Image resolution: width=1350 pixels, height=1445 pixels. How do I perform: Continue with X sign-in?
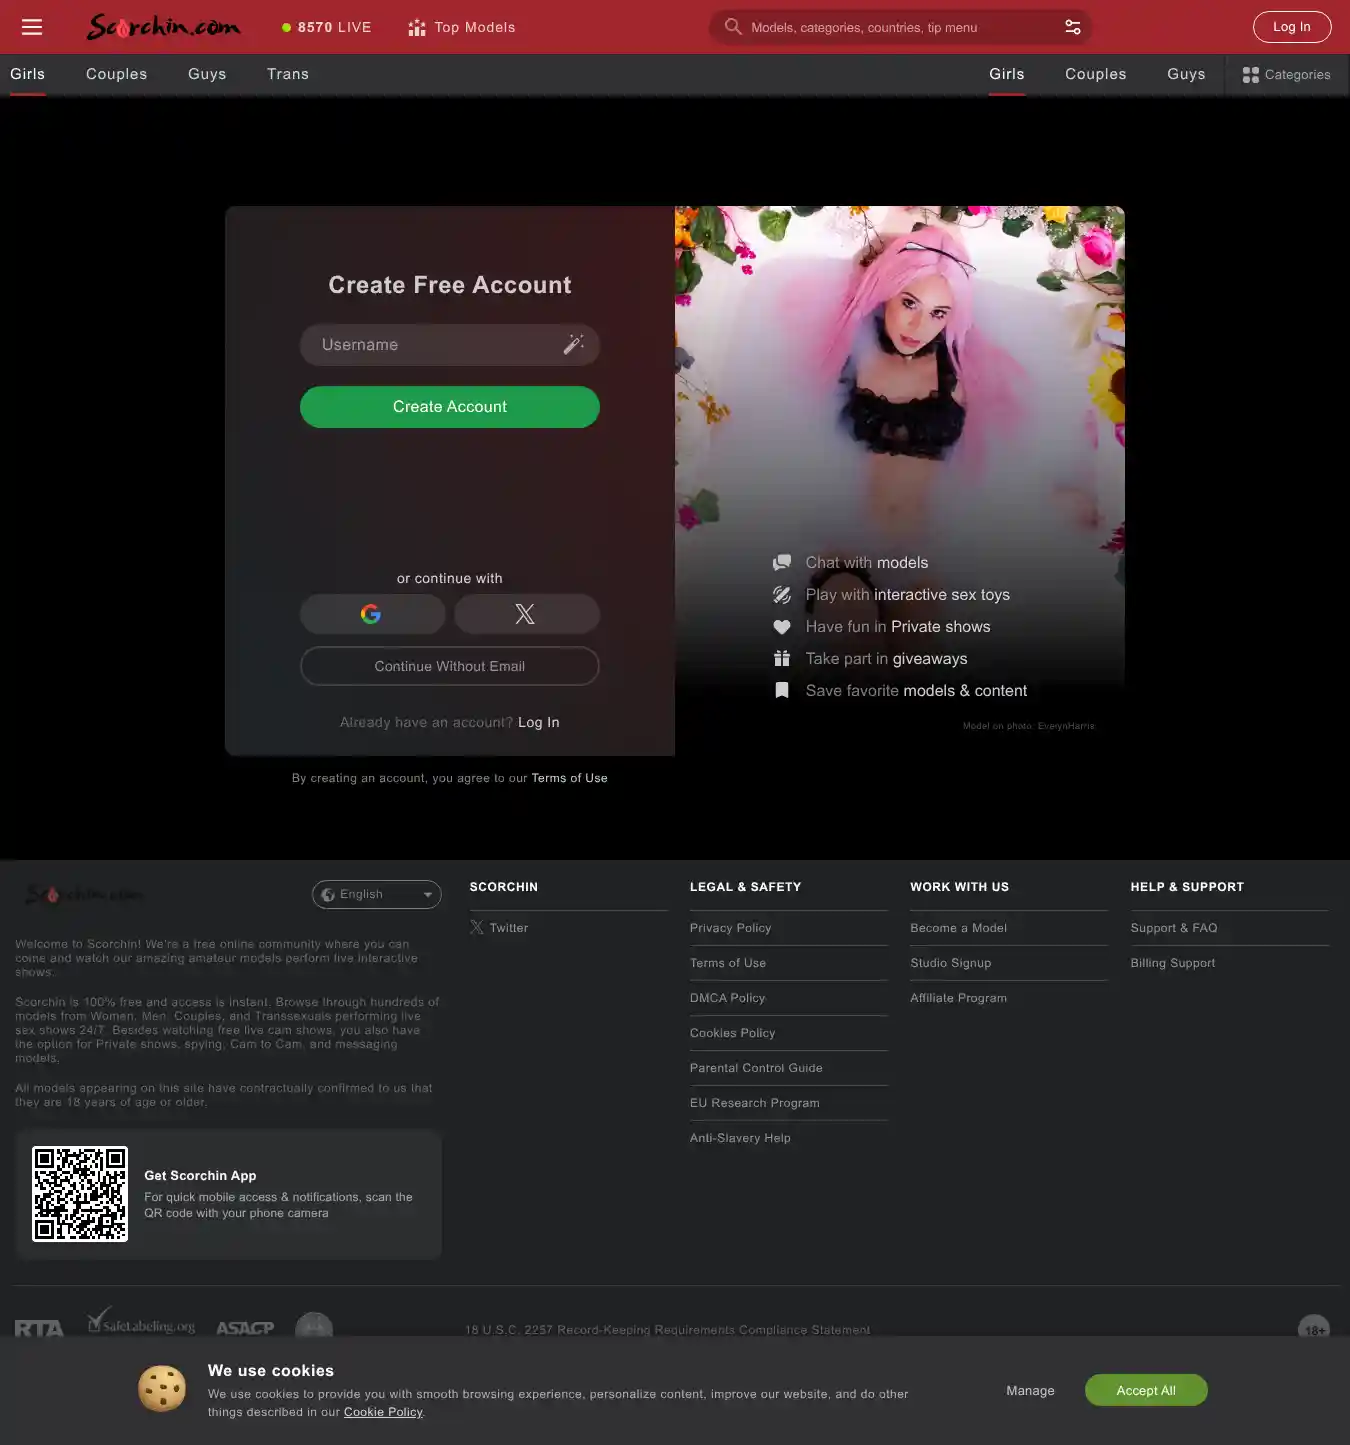pos(526,614)
